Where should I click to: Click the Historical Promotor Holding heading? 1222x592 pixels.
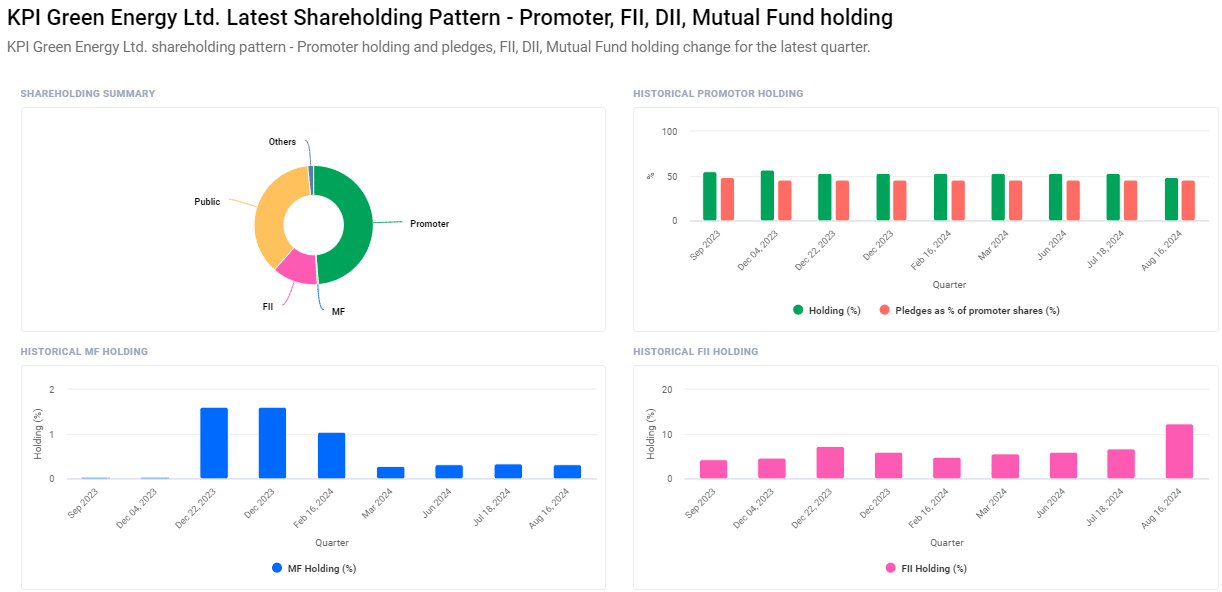pyautogui.click(x=718, y=94)
